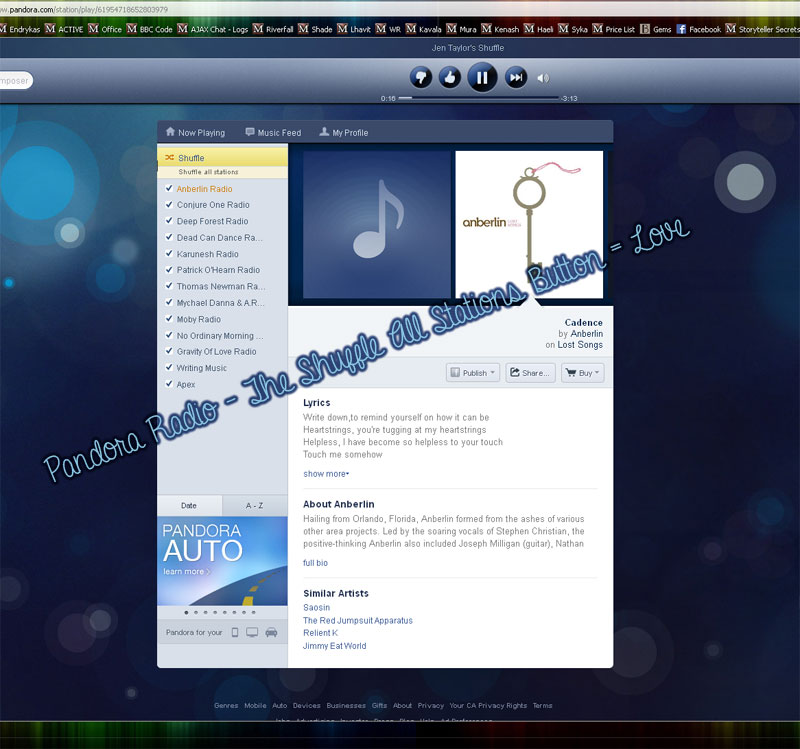800x749 pixels.
Task: Select Apex station
Action: [x=186, y=384]
